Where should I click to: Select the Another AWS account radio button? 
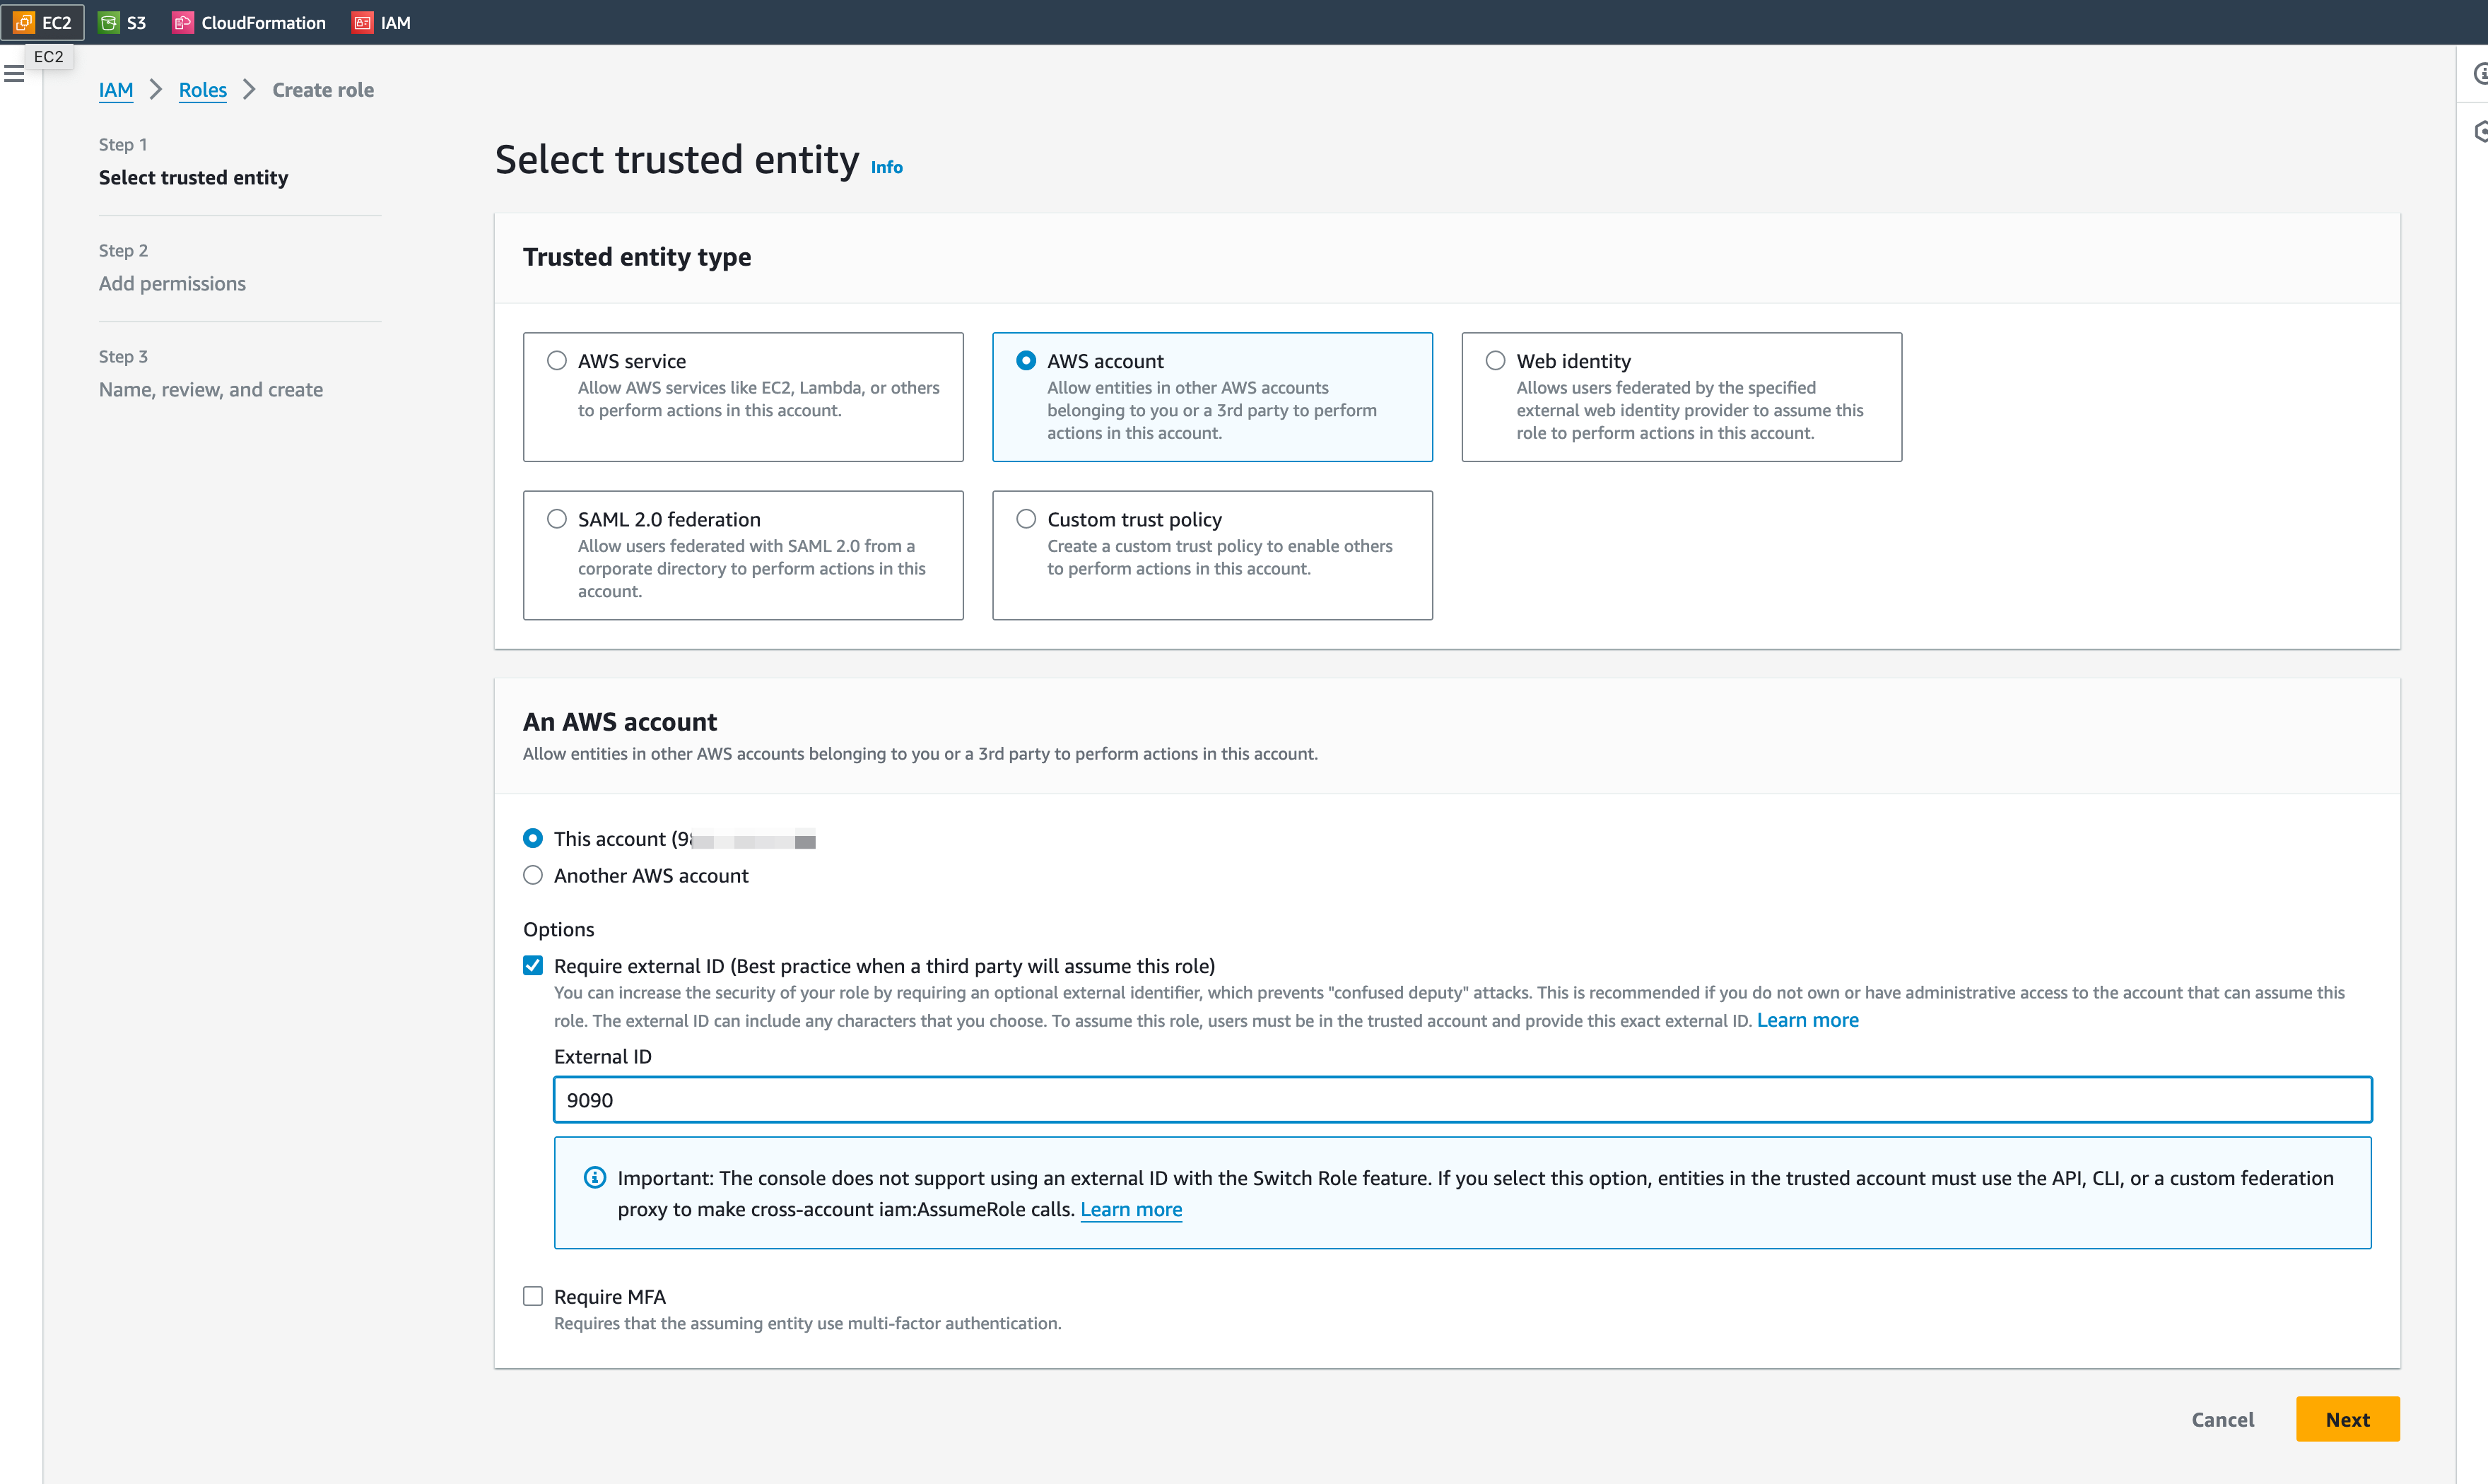pyautogui.click(x=533, y=874)
